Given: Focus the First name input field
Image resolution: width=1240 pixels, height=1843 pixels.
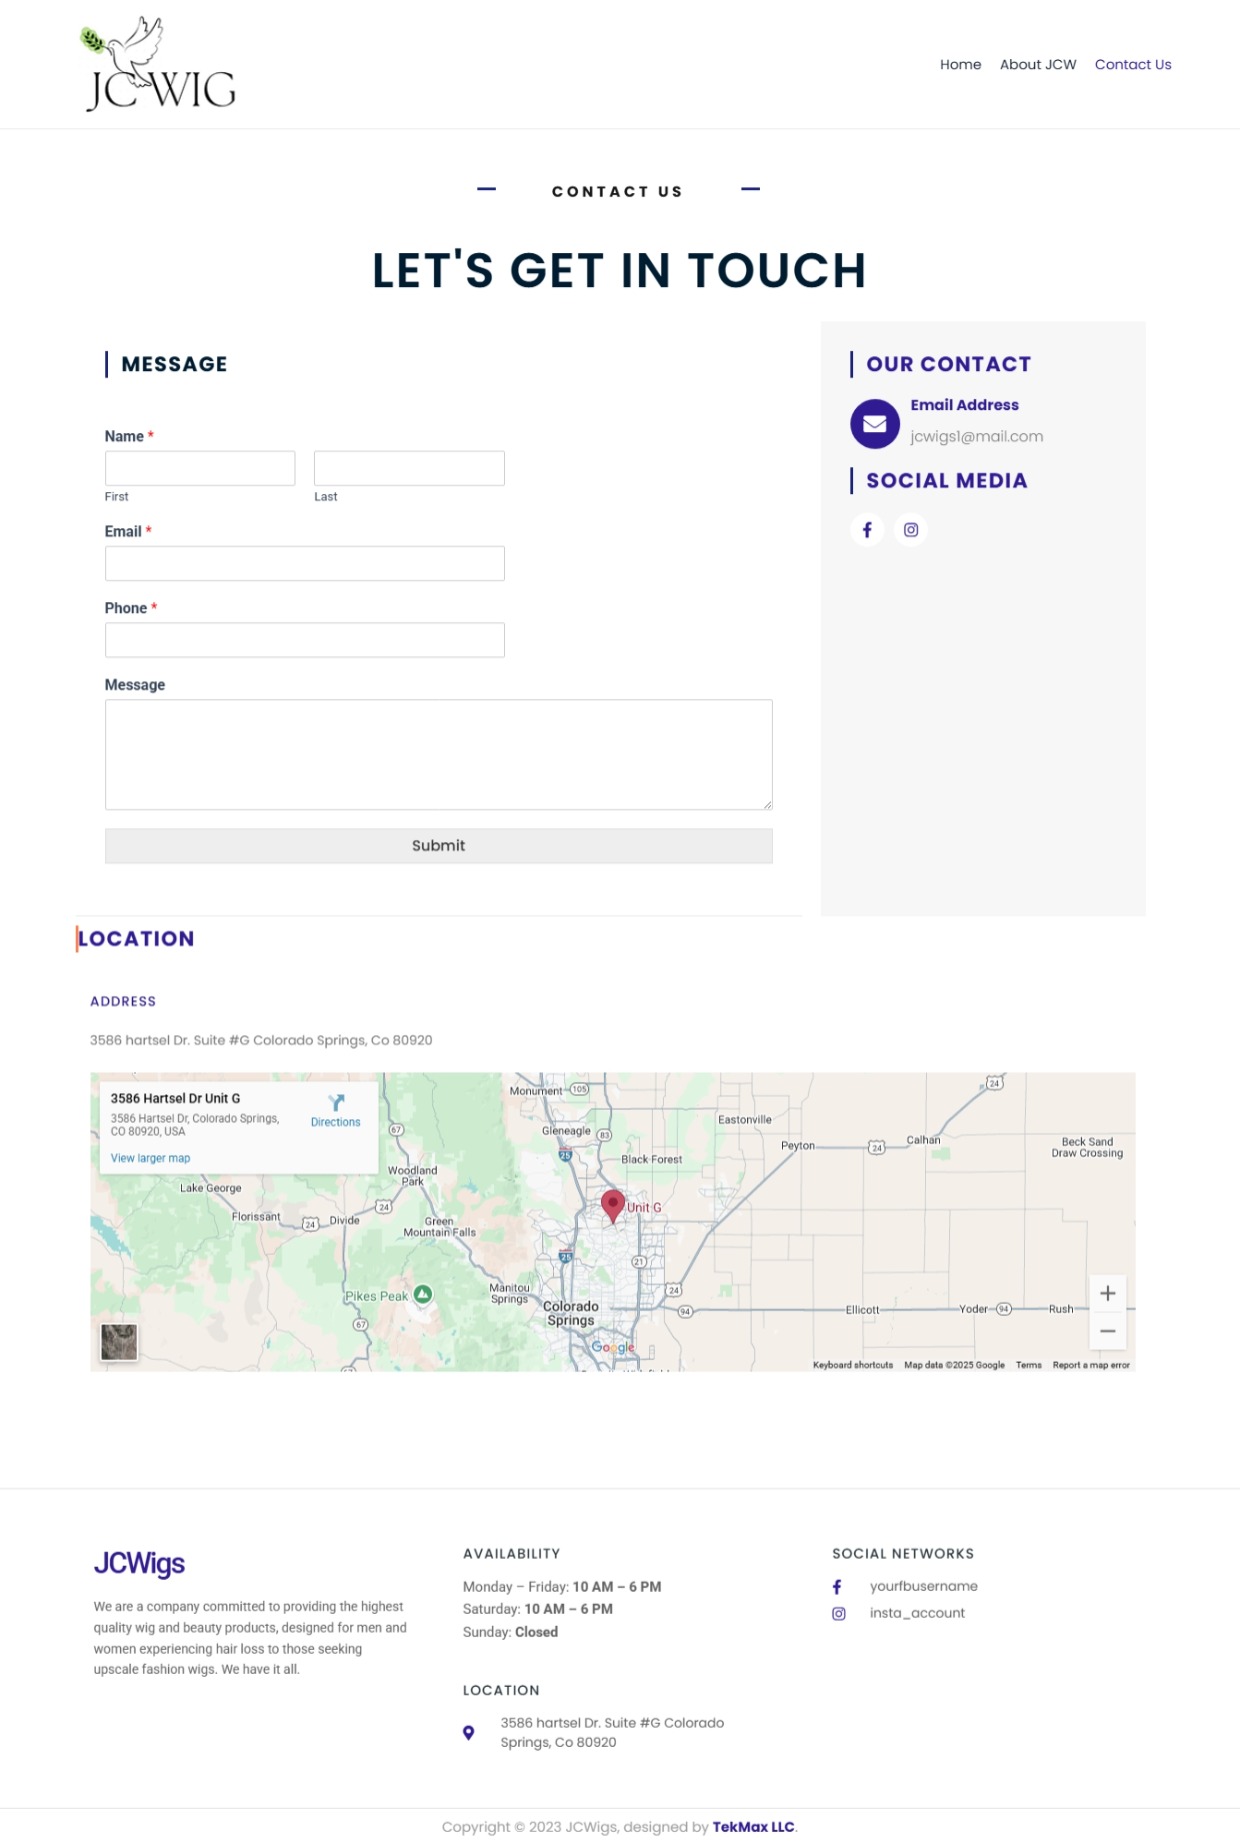Looking at the screenshot, I should [200, 468].
